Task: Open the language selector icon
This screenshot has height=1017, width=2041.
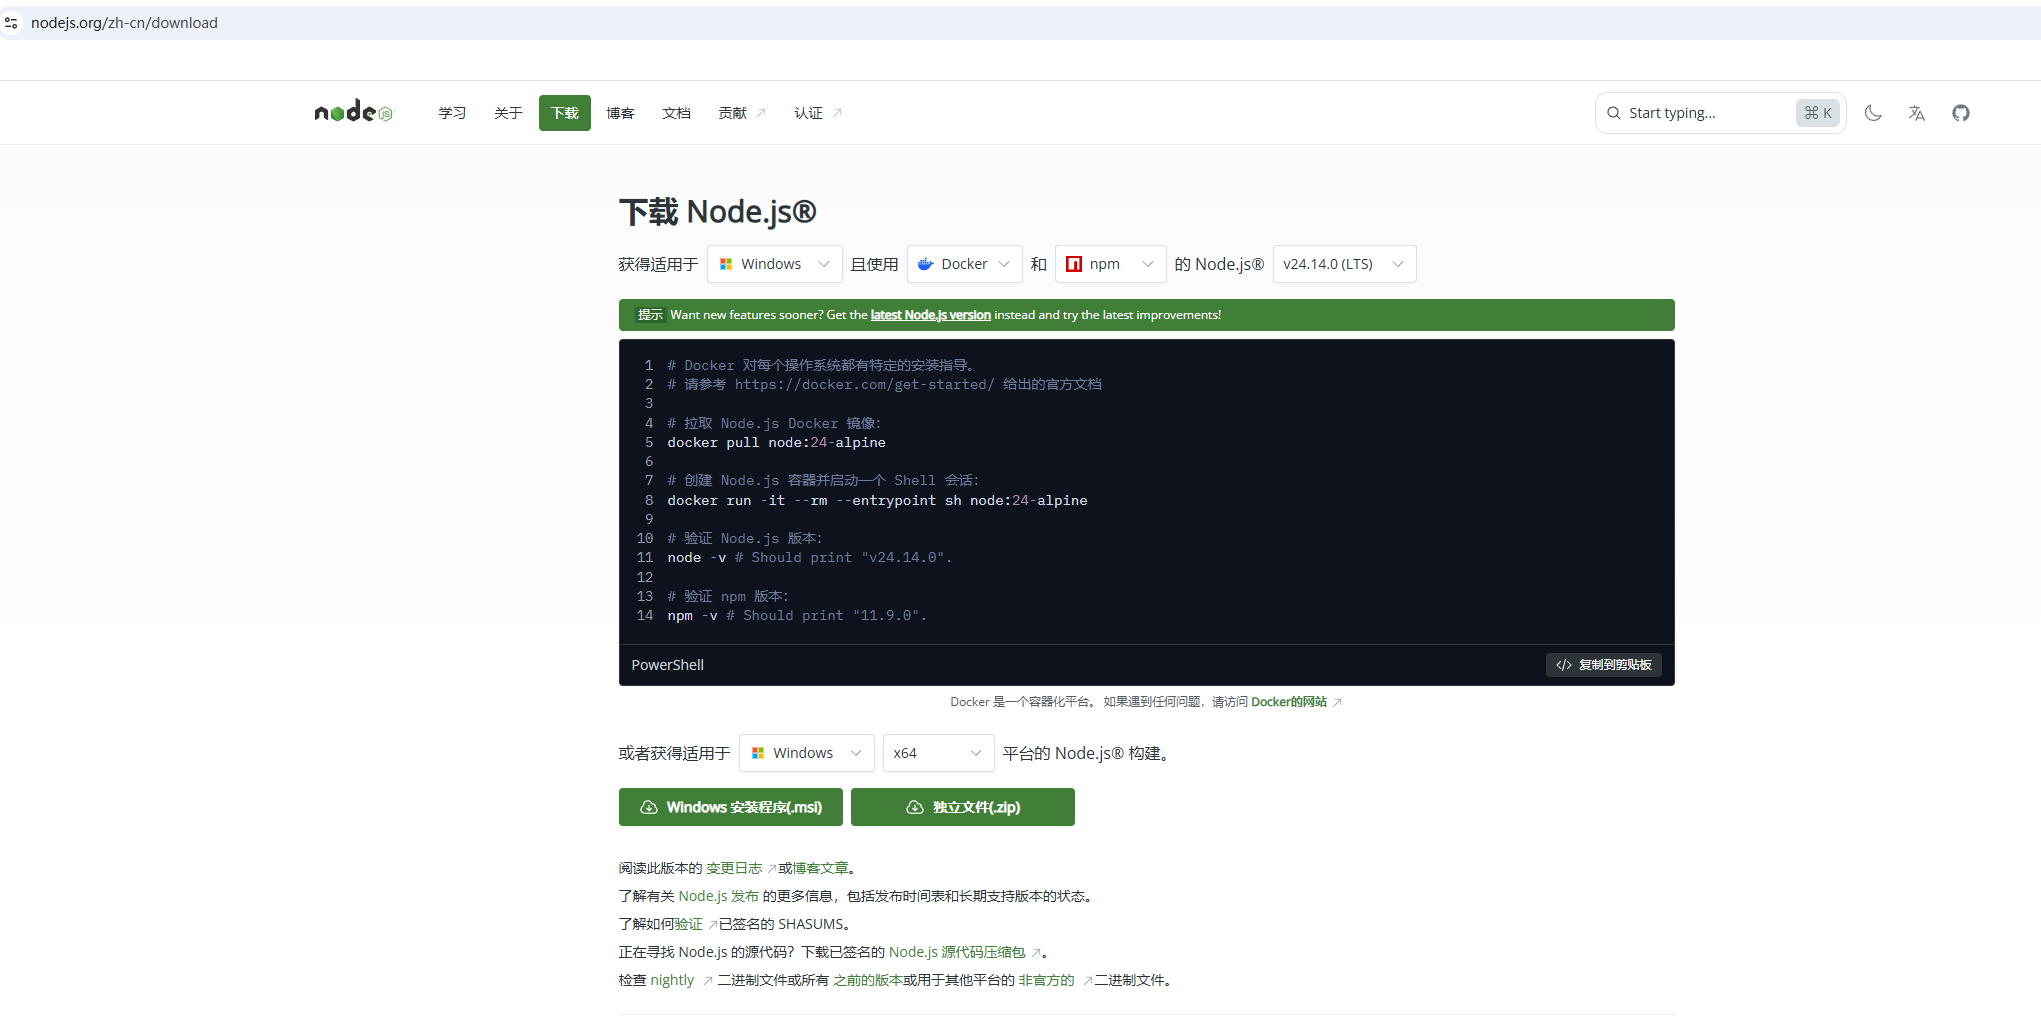Action: pyautogui.click(x=1916, y=113)
